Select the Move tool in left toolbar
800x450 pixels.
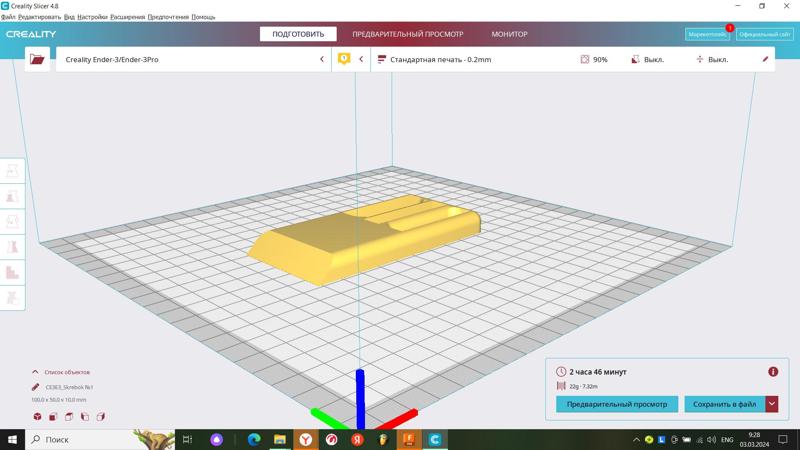pyautogui.click(x=12, y=171)
